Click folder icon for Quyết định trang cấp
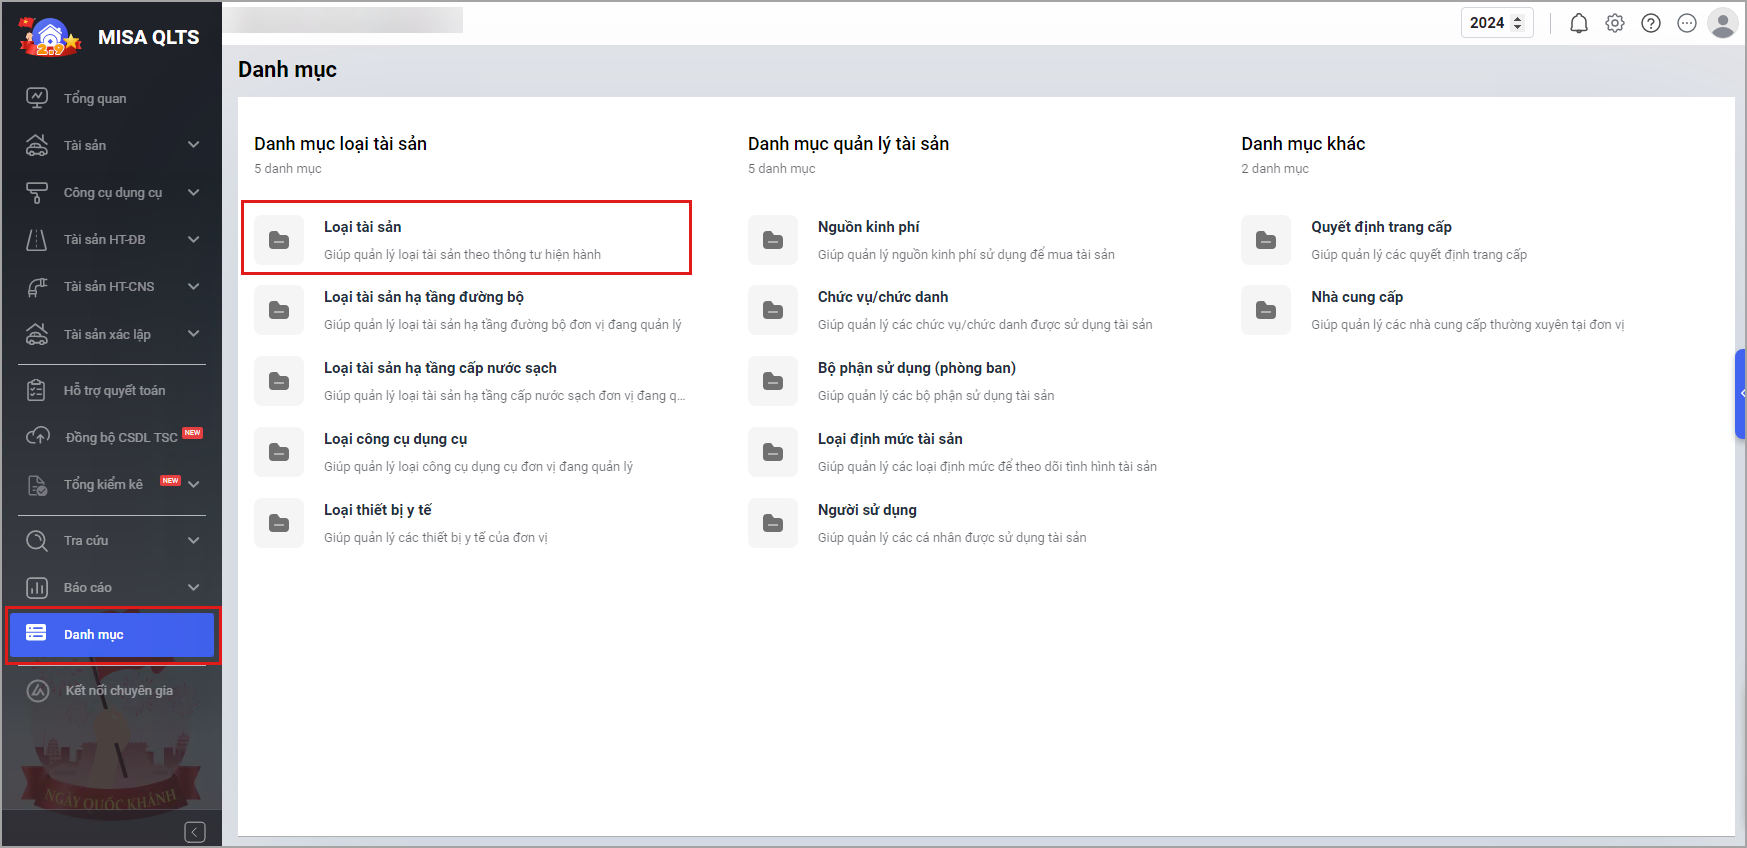Image resolution: width=1747 pixels, height=848 pixels. click(1266, 240)
